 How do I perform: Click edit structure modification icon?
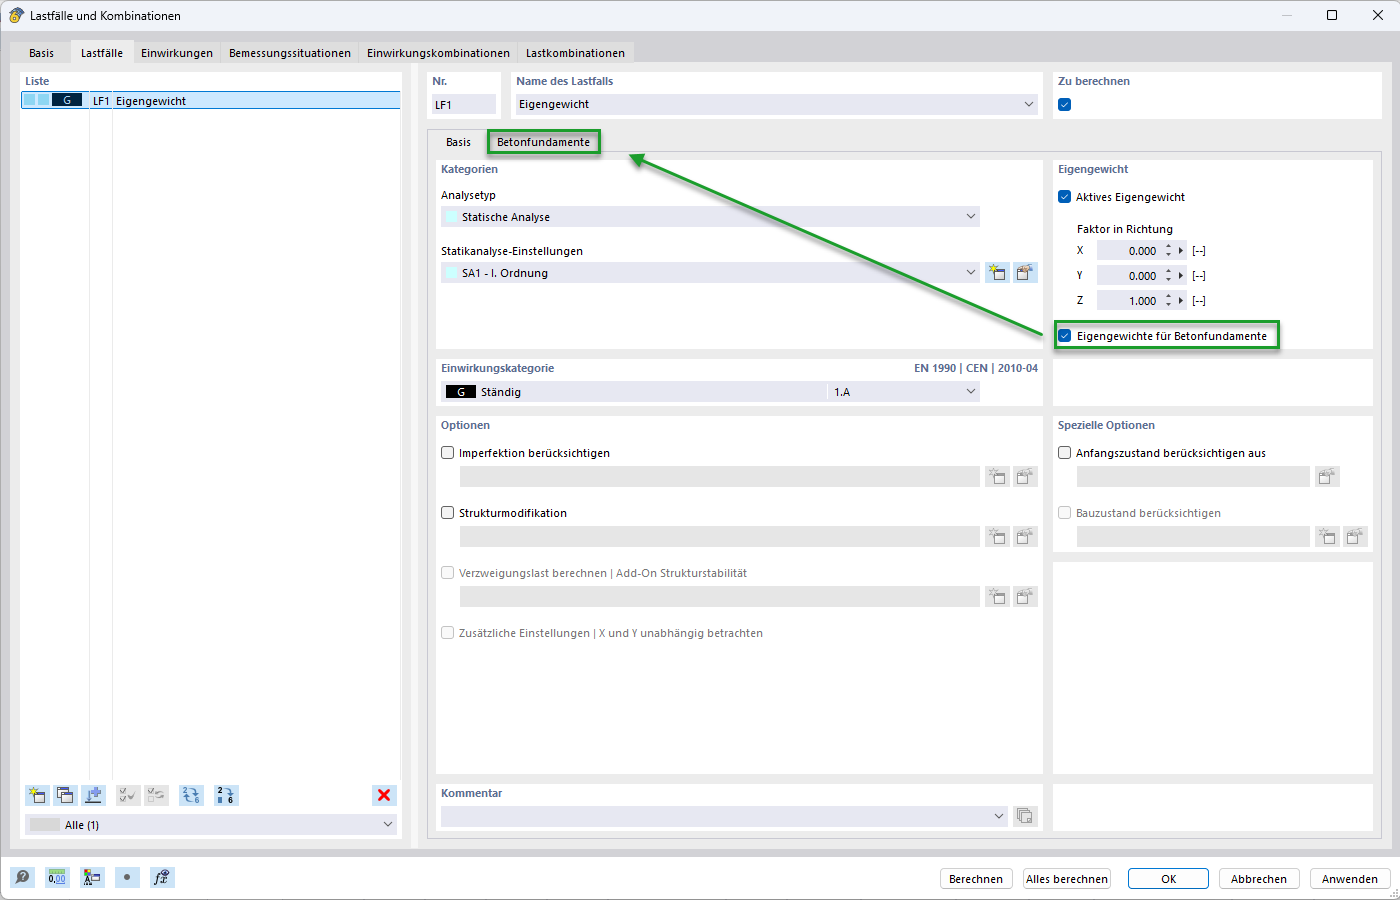(x=1025, y=536)
